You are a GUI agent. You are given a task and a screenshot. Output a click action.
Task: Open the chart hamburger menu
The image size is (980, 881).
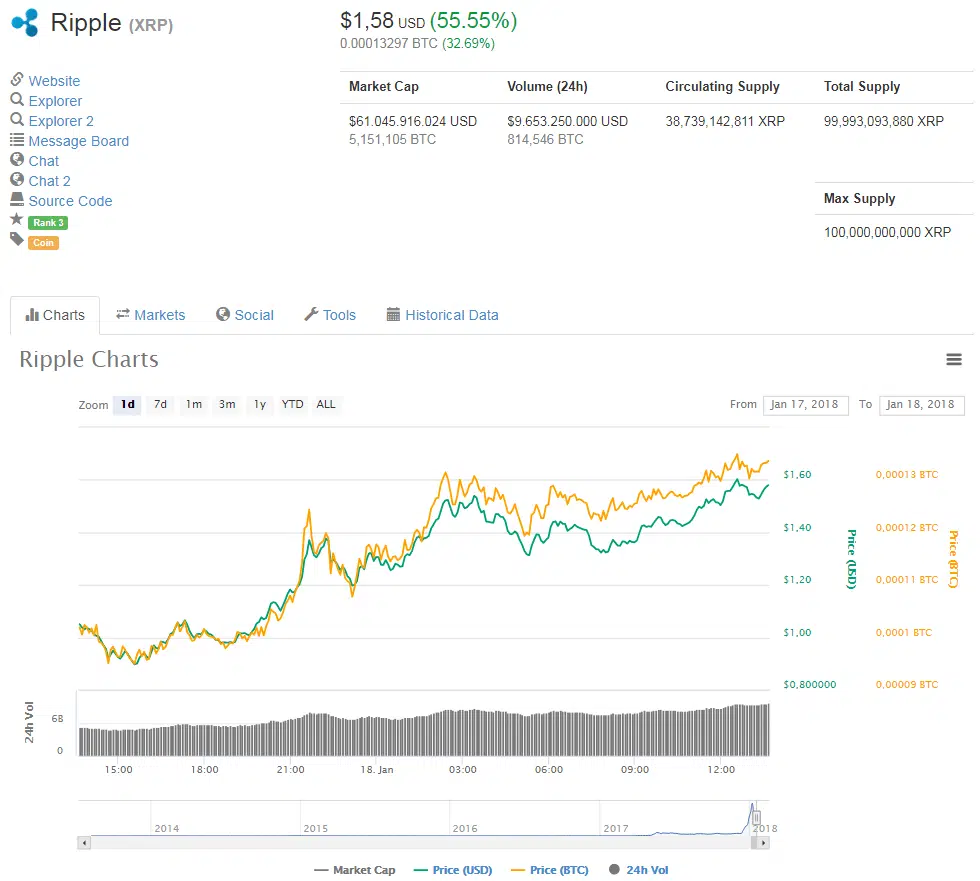point(954,359)
